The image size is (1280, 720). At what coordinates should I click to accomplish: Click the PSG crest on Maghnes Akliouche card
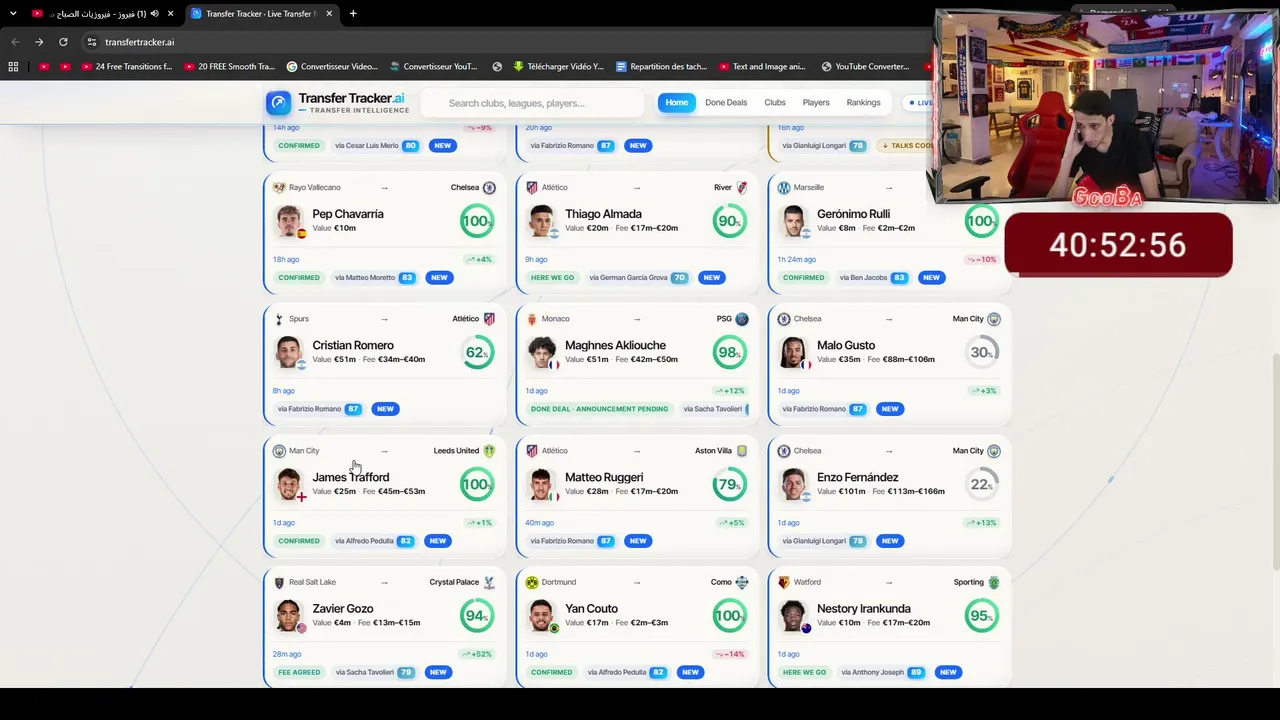coord(742,319)
